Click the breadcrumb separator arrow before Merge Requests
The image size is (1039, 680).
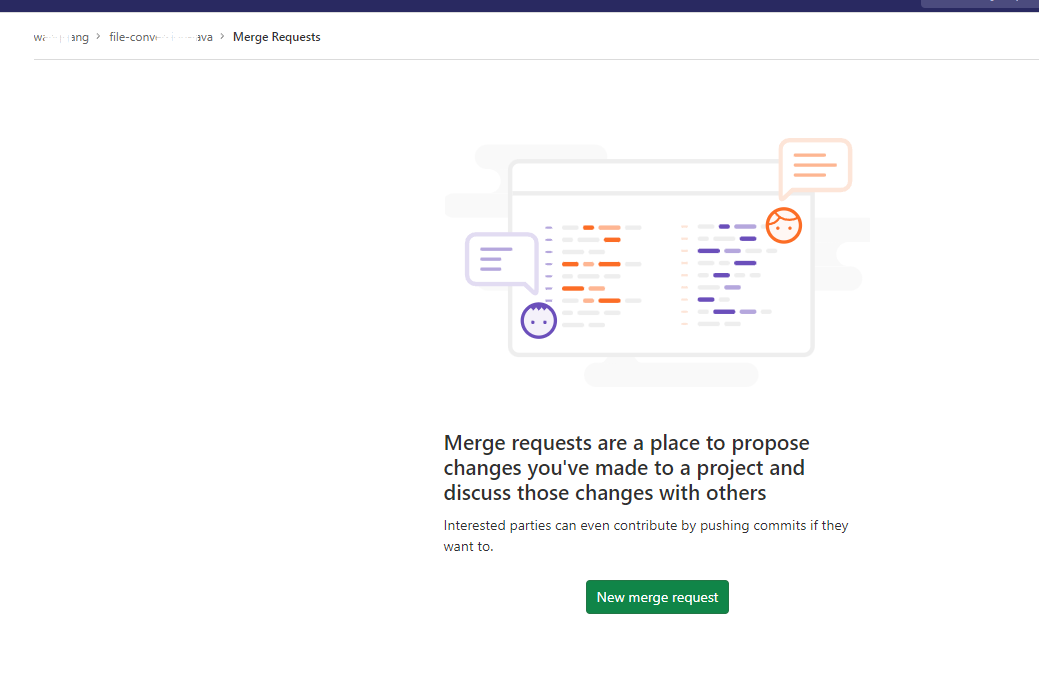click(221, 37)
